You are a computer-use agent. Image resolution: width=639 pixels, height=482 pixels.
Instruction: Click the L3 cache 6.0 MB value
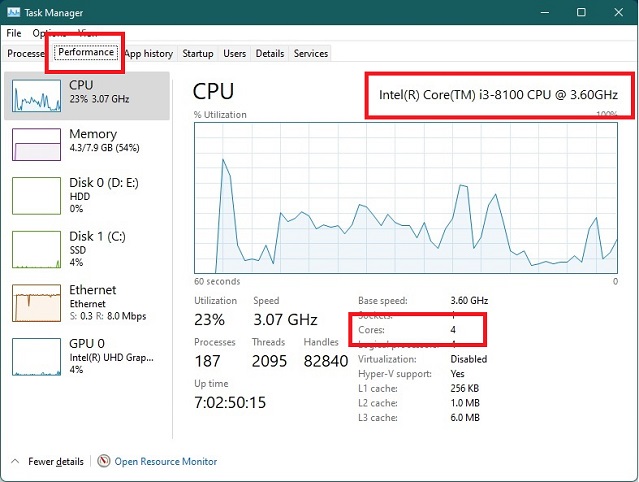click(465, 418)
